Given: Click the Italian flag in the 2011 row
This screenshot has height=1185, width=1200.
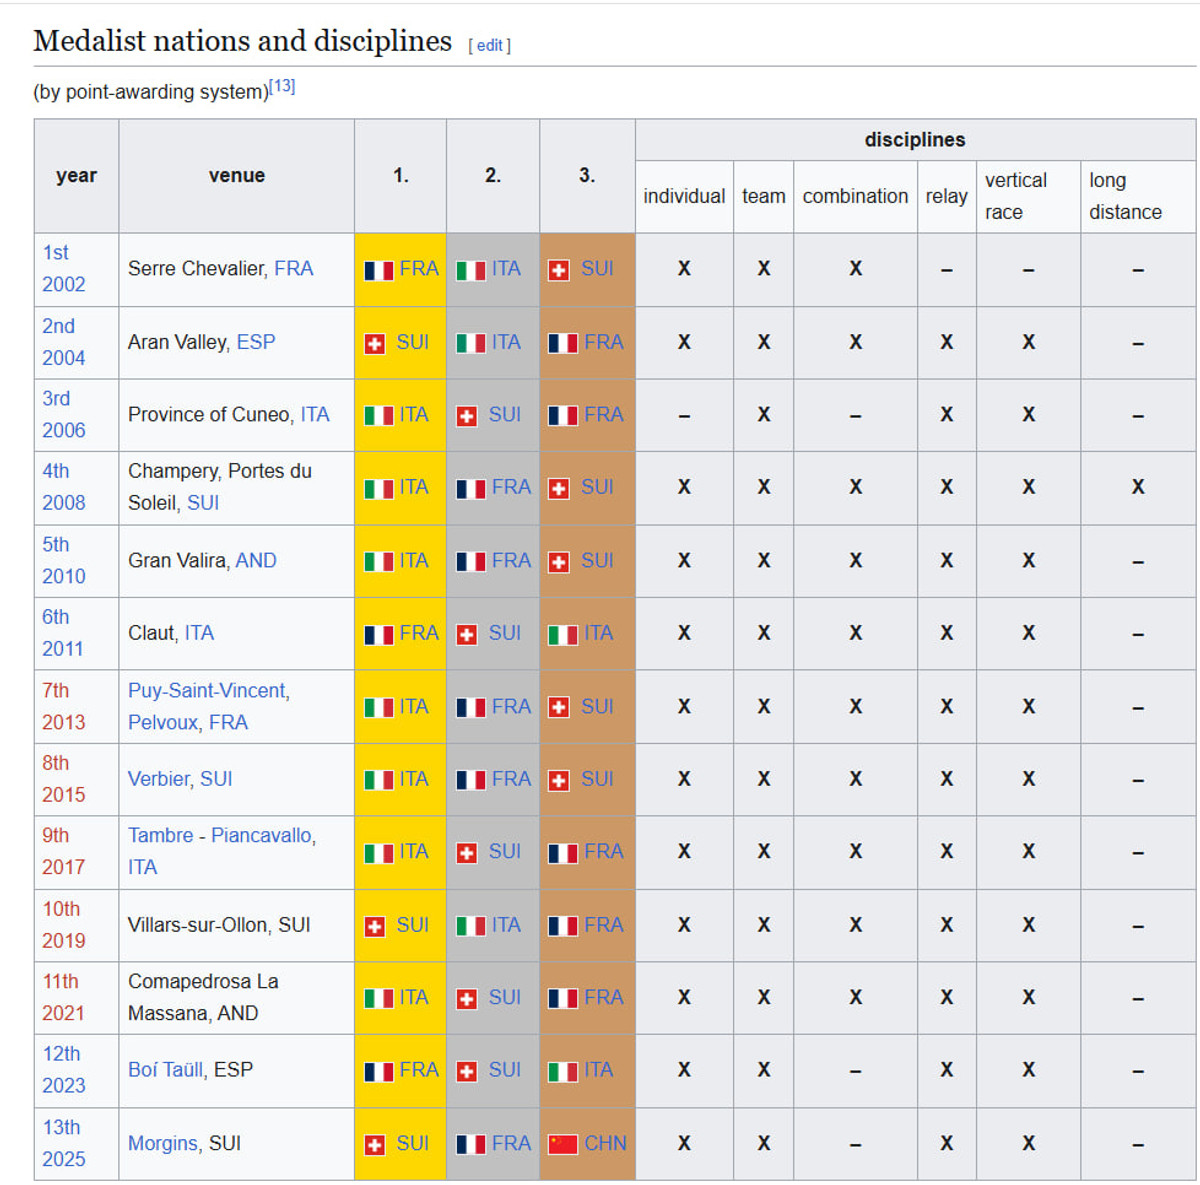Looking at the screenshot, I should pos(563,635).
